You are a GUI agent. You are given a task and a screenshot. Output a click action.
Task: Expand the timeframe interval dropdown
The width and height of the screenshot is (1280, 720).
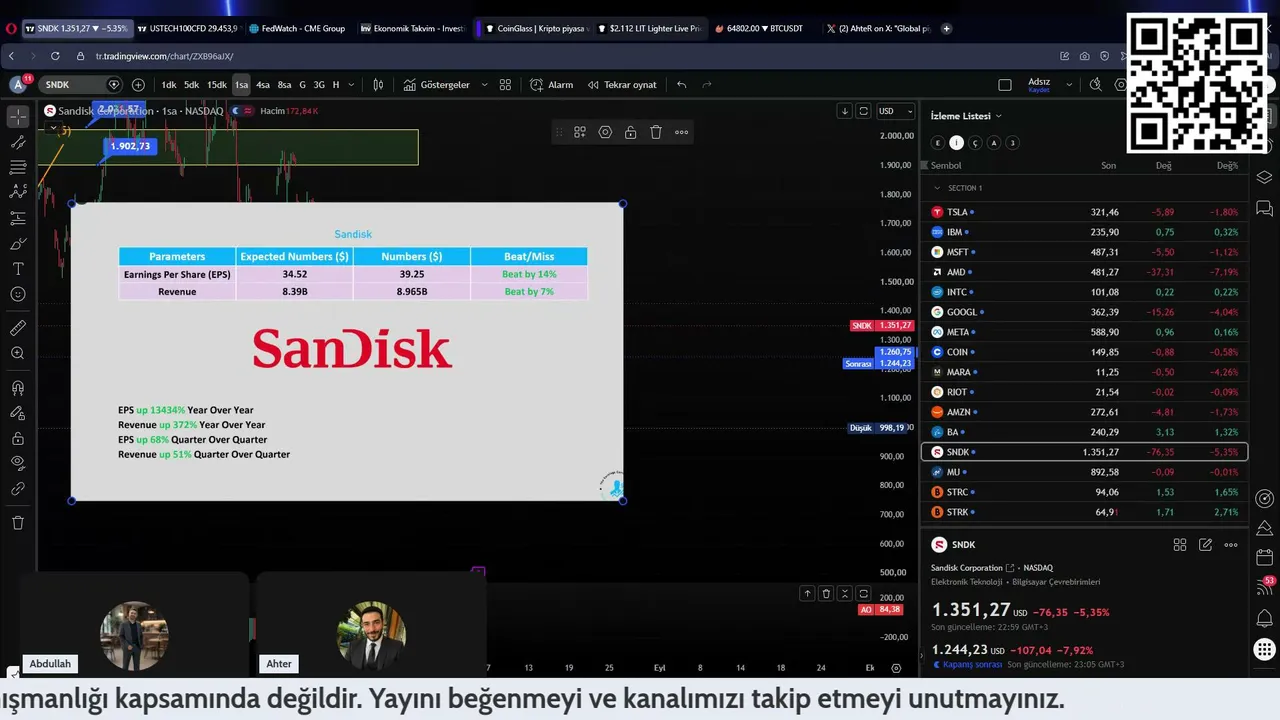pos(353,85)
